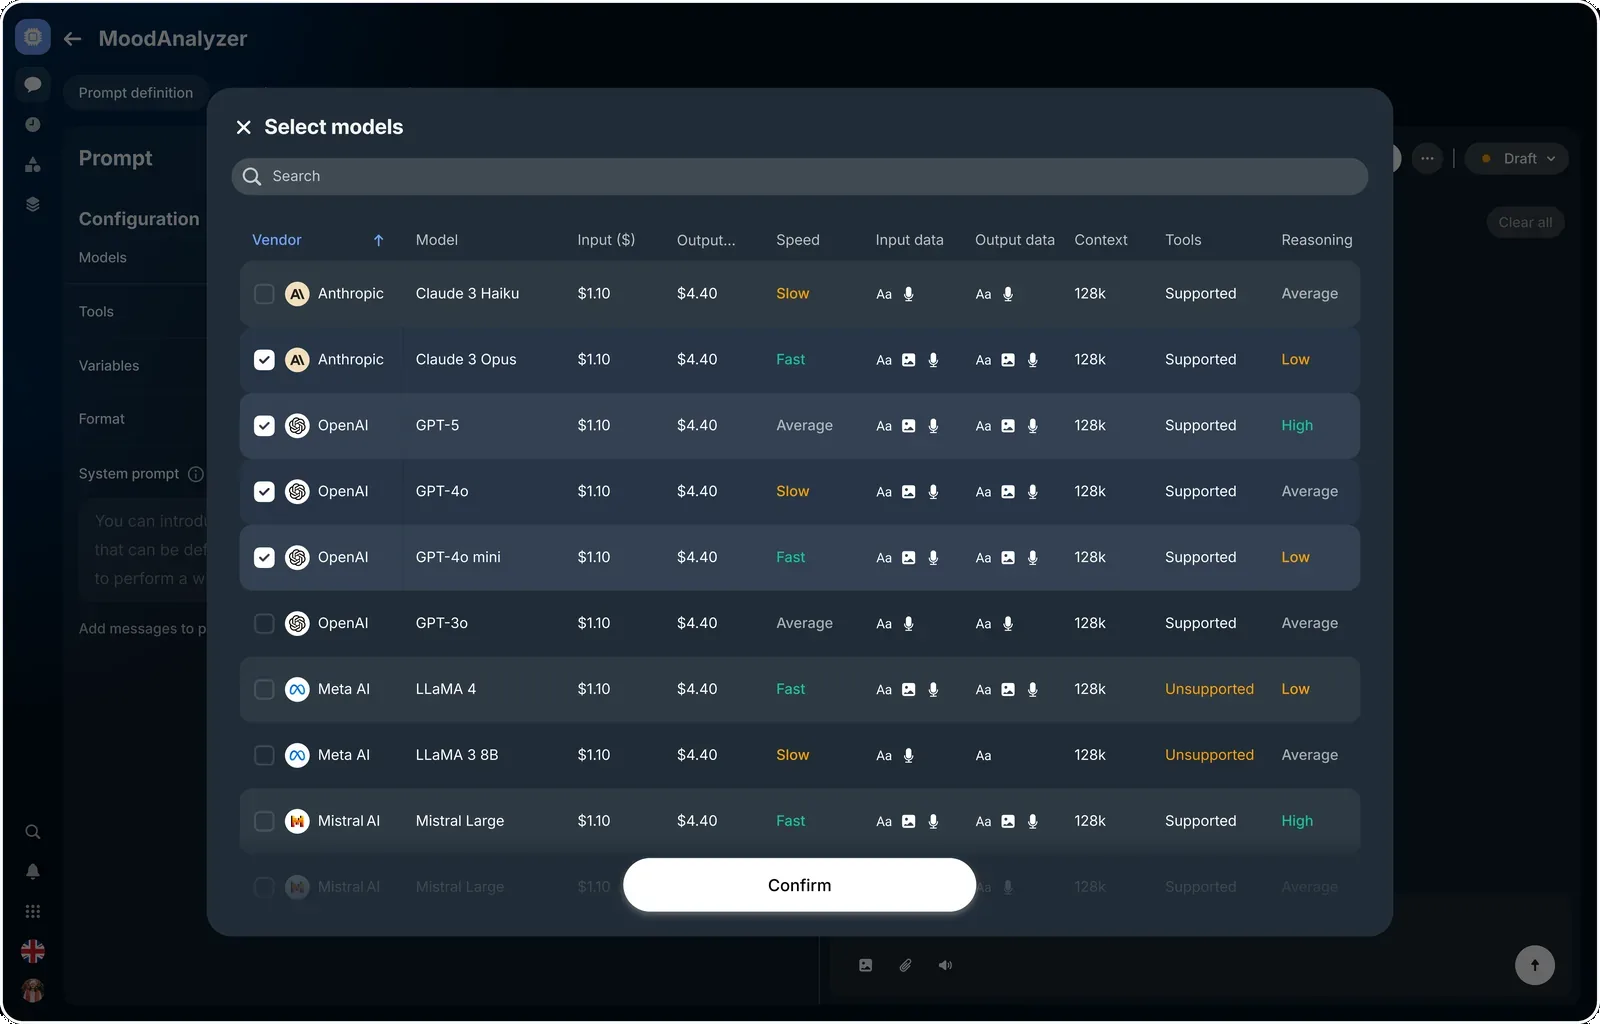
Task: Uncheck the Claude 3 Opus checkbox
Action: (x=264, y=360)
